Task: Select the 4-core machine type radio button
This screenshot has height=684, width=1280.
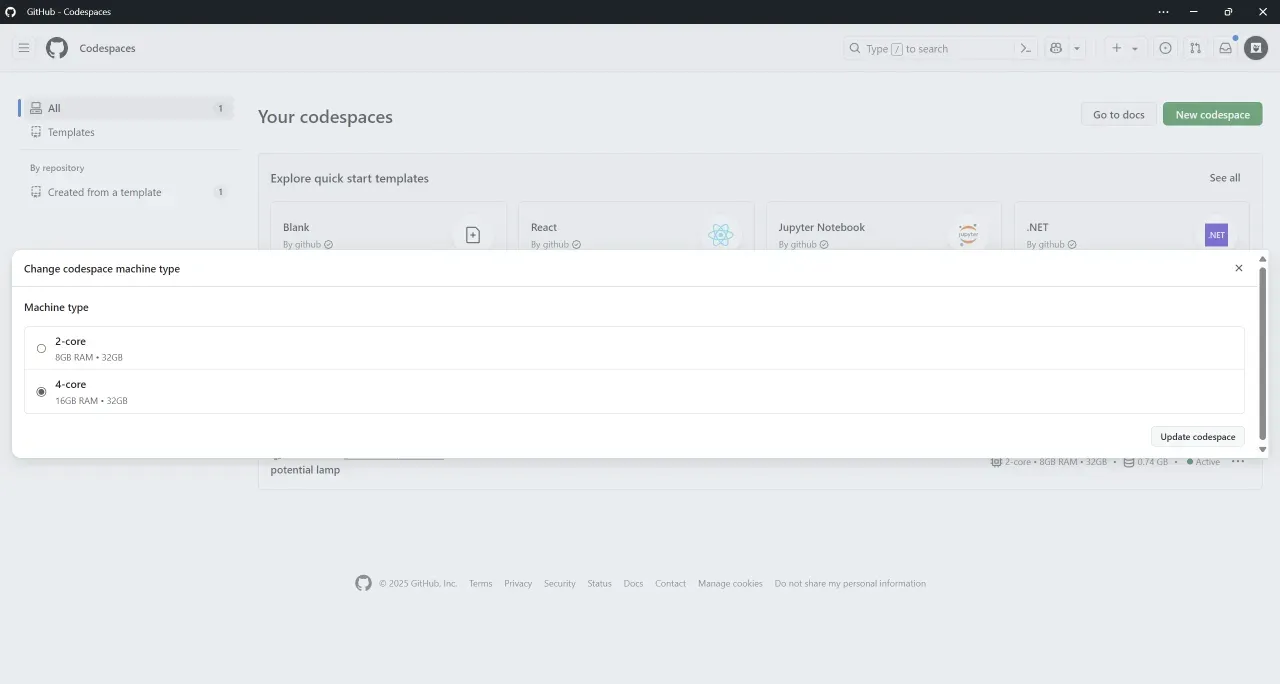Action: pyautogui.click(x=41, y=392)
